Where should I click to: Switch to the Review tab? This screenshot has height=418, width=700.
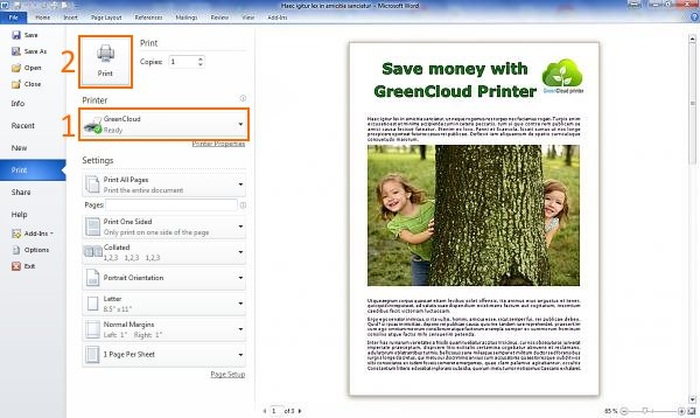pyautogui.click(x=220, y=17)
